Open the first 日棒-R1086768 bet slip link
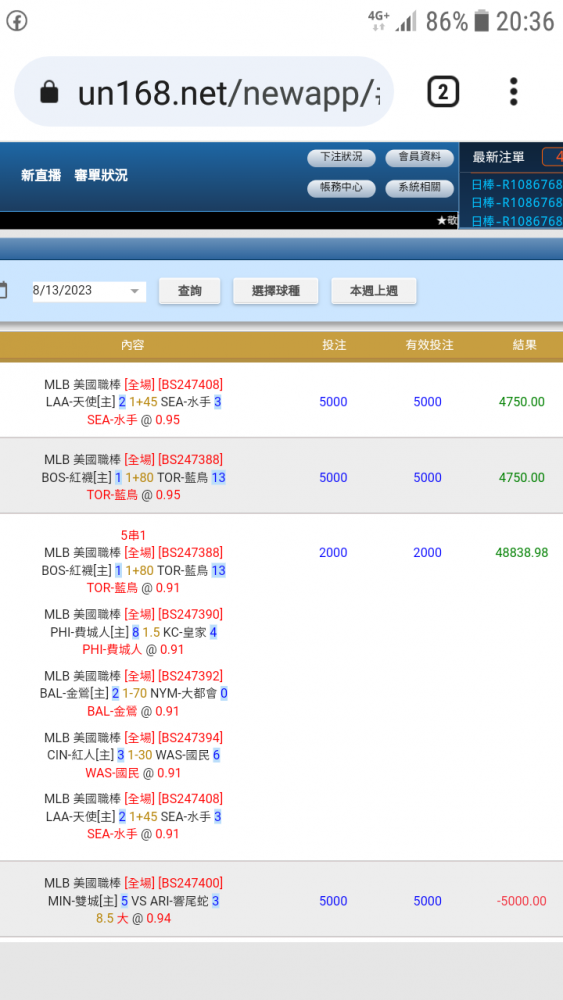The image size is (563, 1000). 516,186
